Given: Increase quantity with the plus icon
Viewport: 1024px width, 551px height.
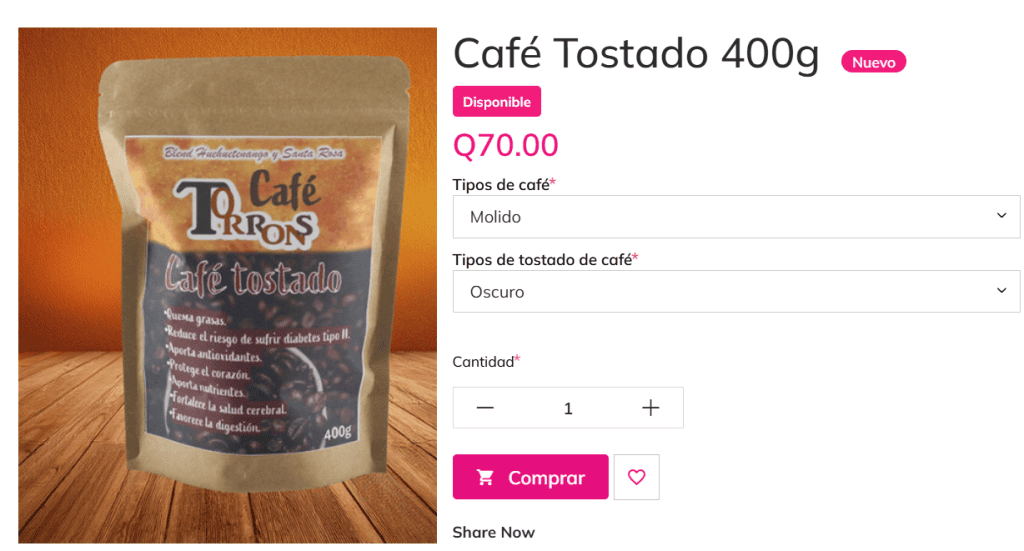Looking at the screenshot, I should (650, 408).
